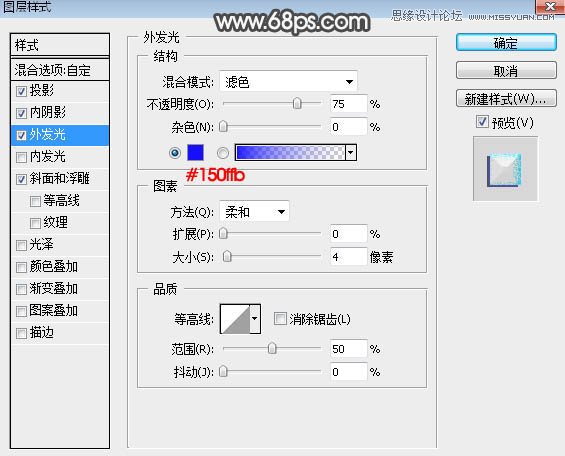565x456 pixels.
Task: Click 新建样式(W)... new style button
Action: 506,98
